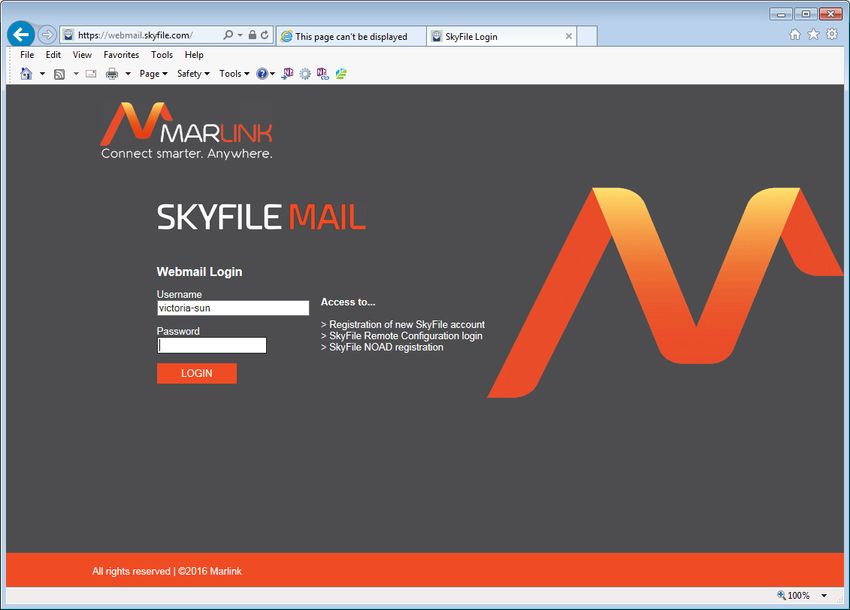Open the Page dropdown in command bar
This screenshot has width=850, height=610.
pos(153,74)
